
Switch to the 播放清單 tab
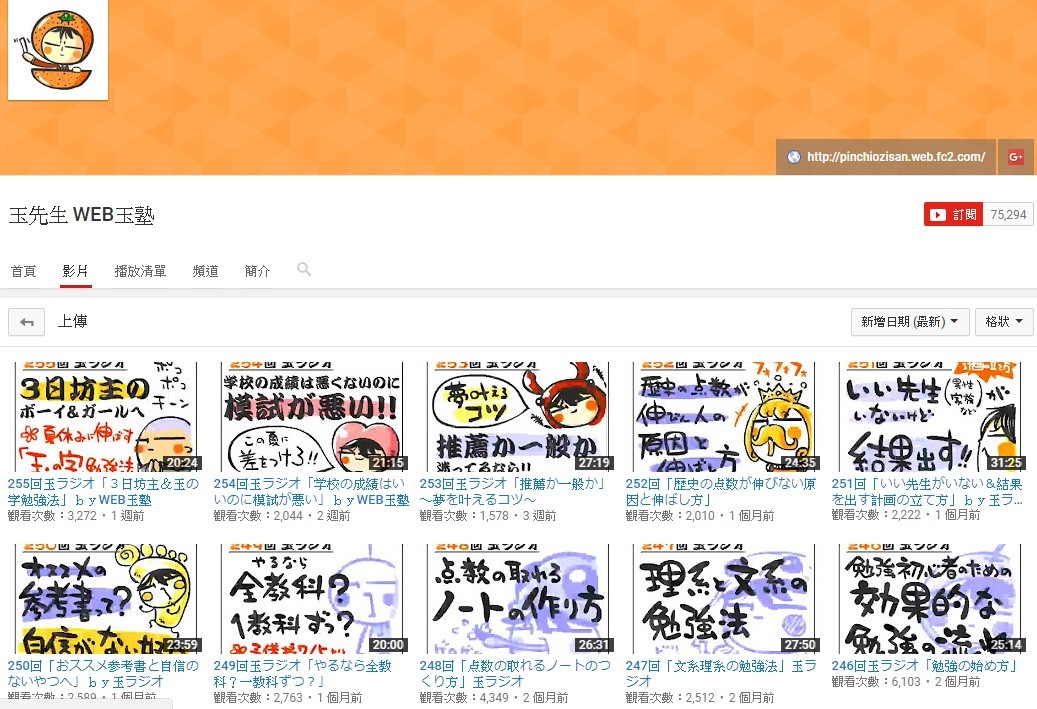[140, 271]
